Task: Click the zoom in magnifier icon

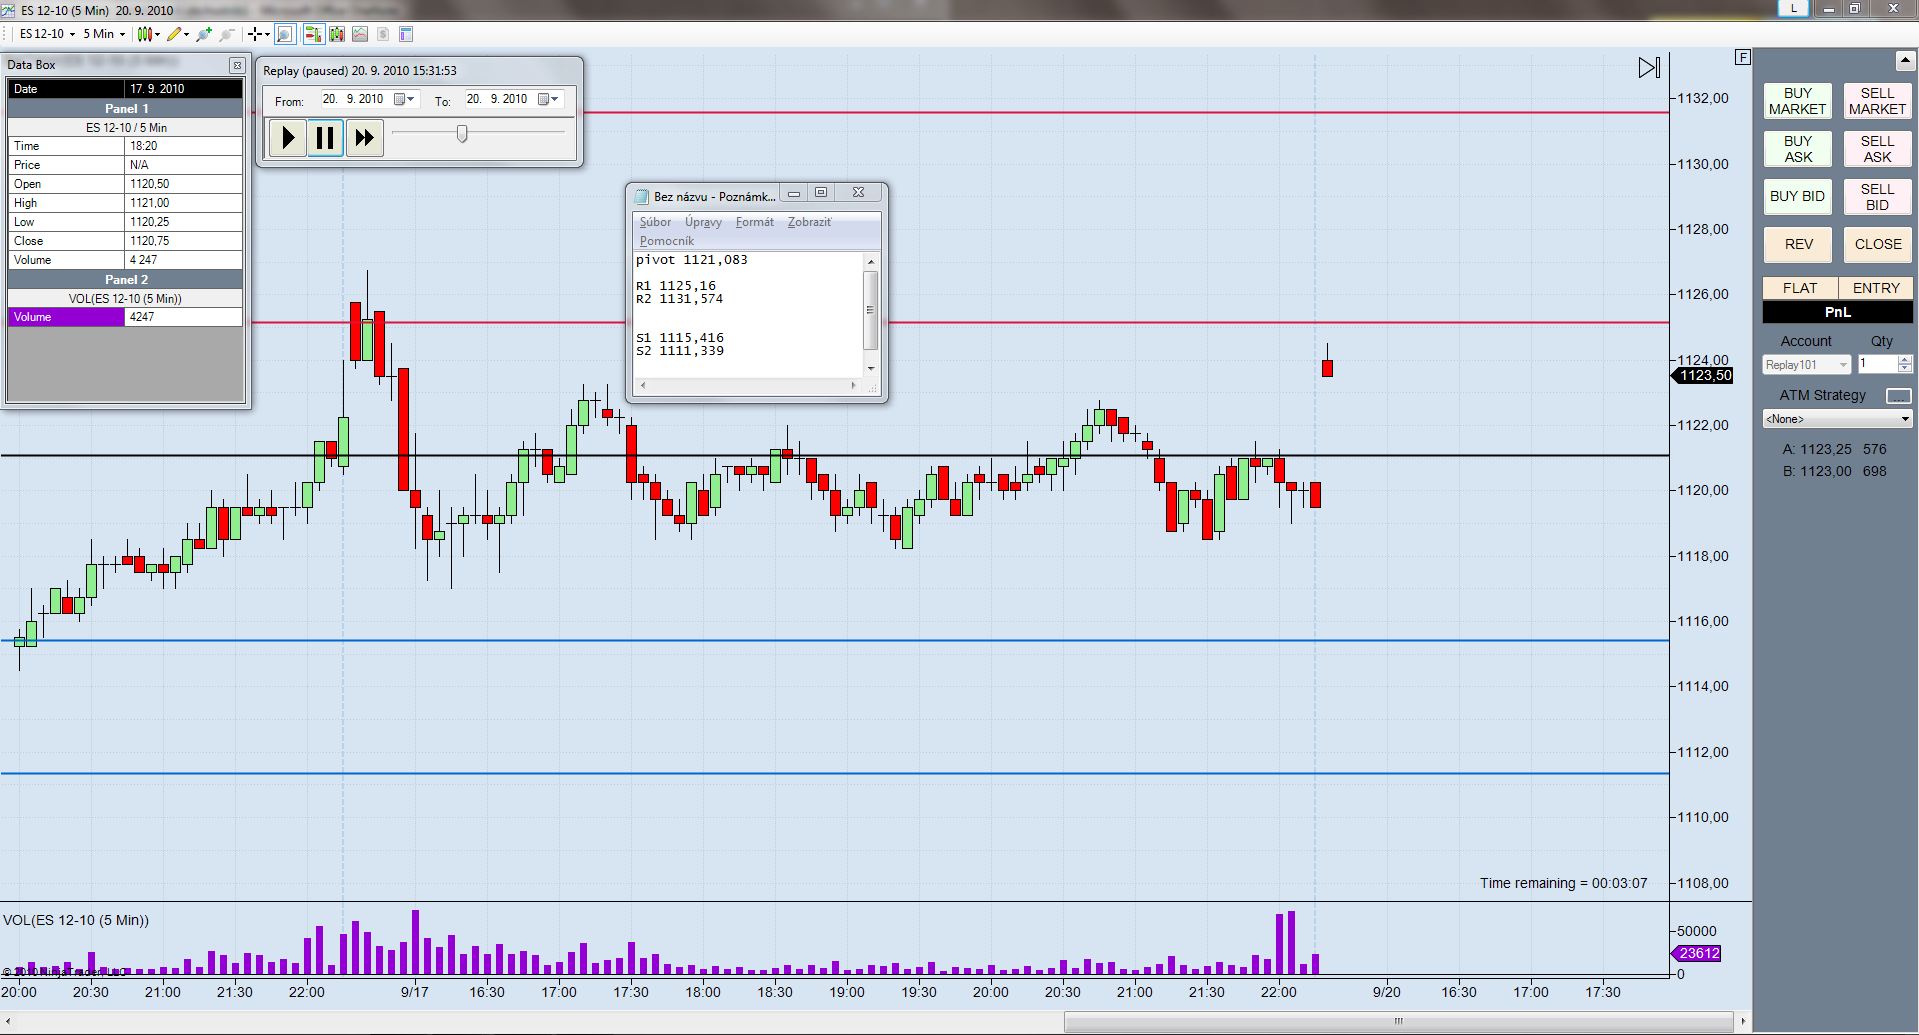Action: 204,34
